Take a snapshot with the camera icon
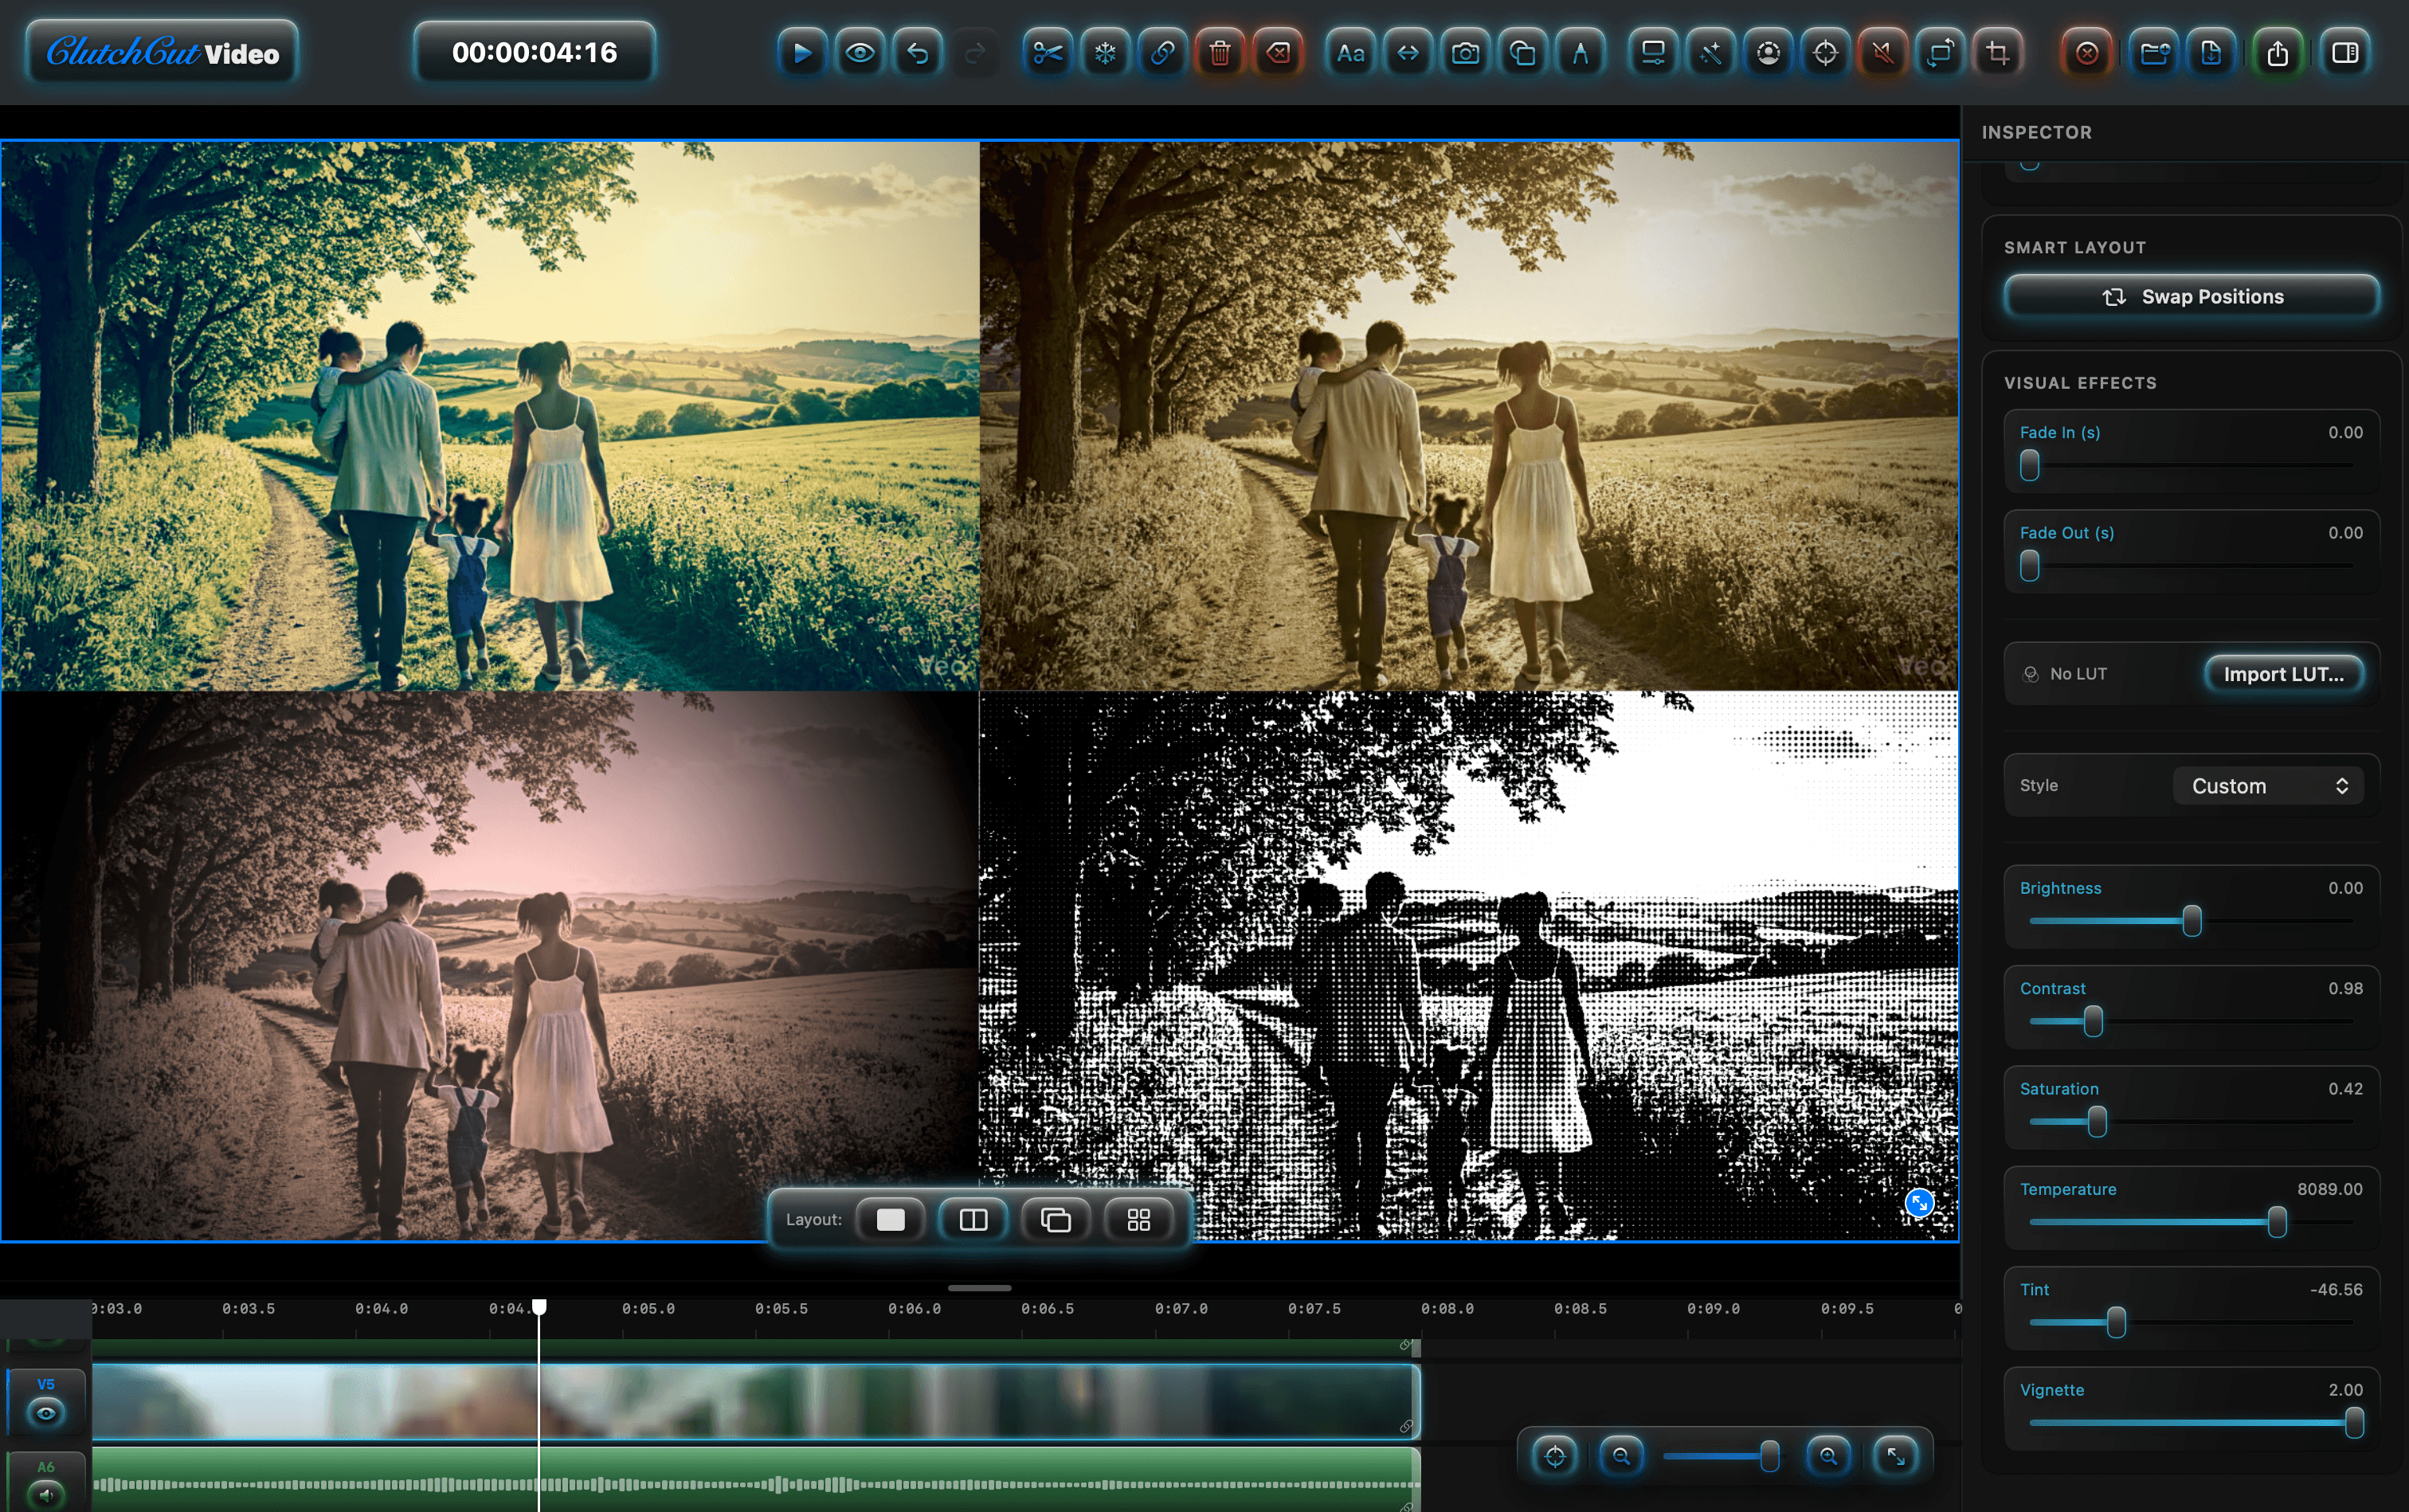Viewport: 2409px width, 1512px height. 1465,53
